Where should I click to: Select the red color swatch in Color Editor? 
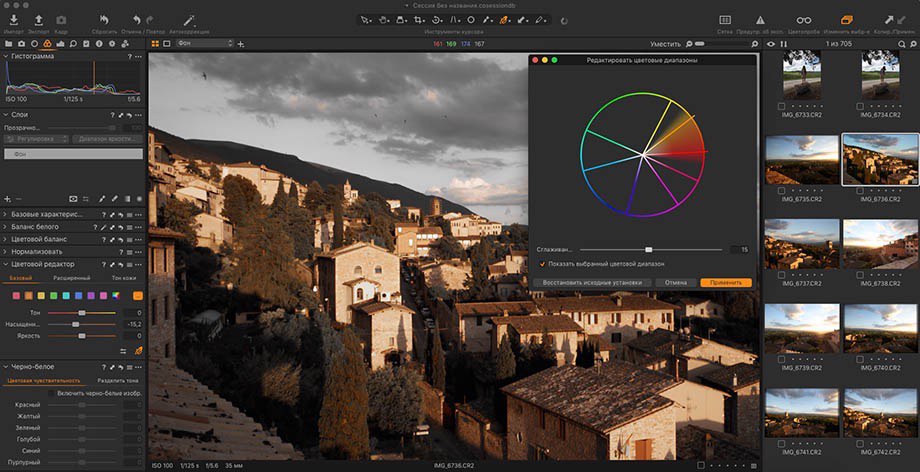pyautogui.click(x=16, y=295)
